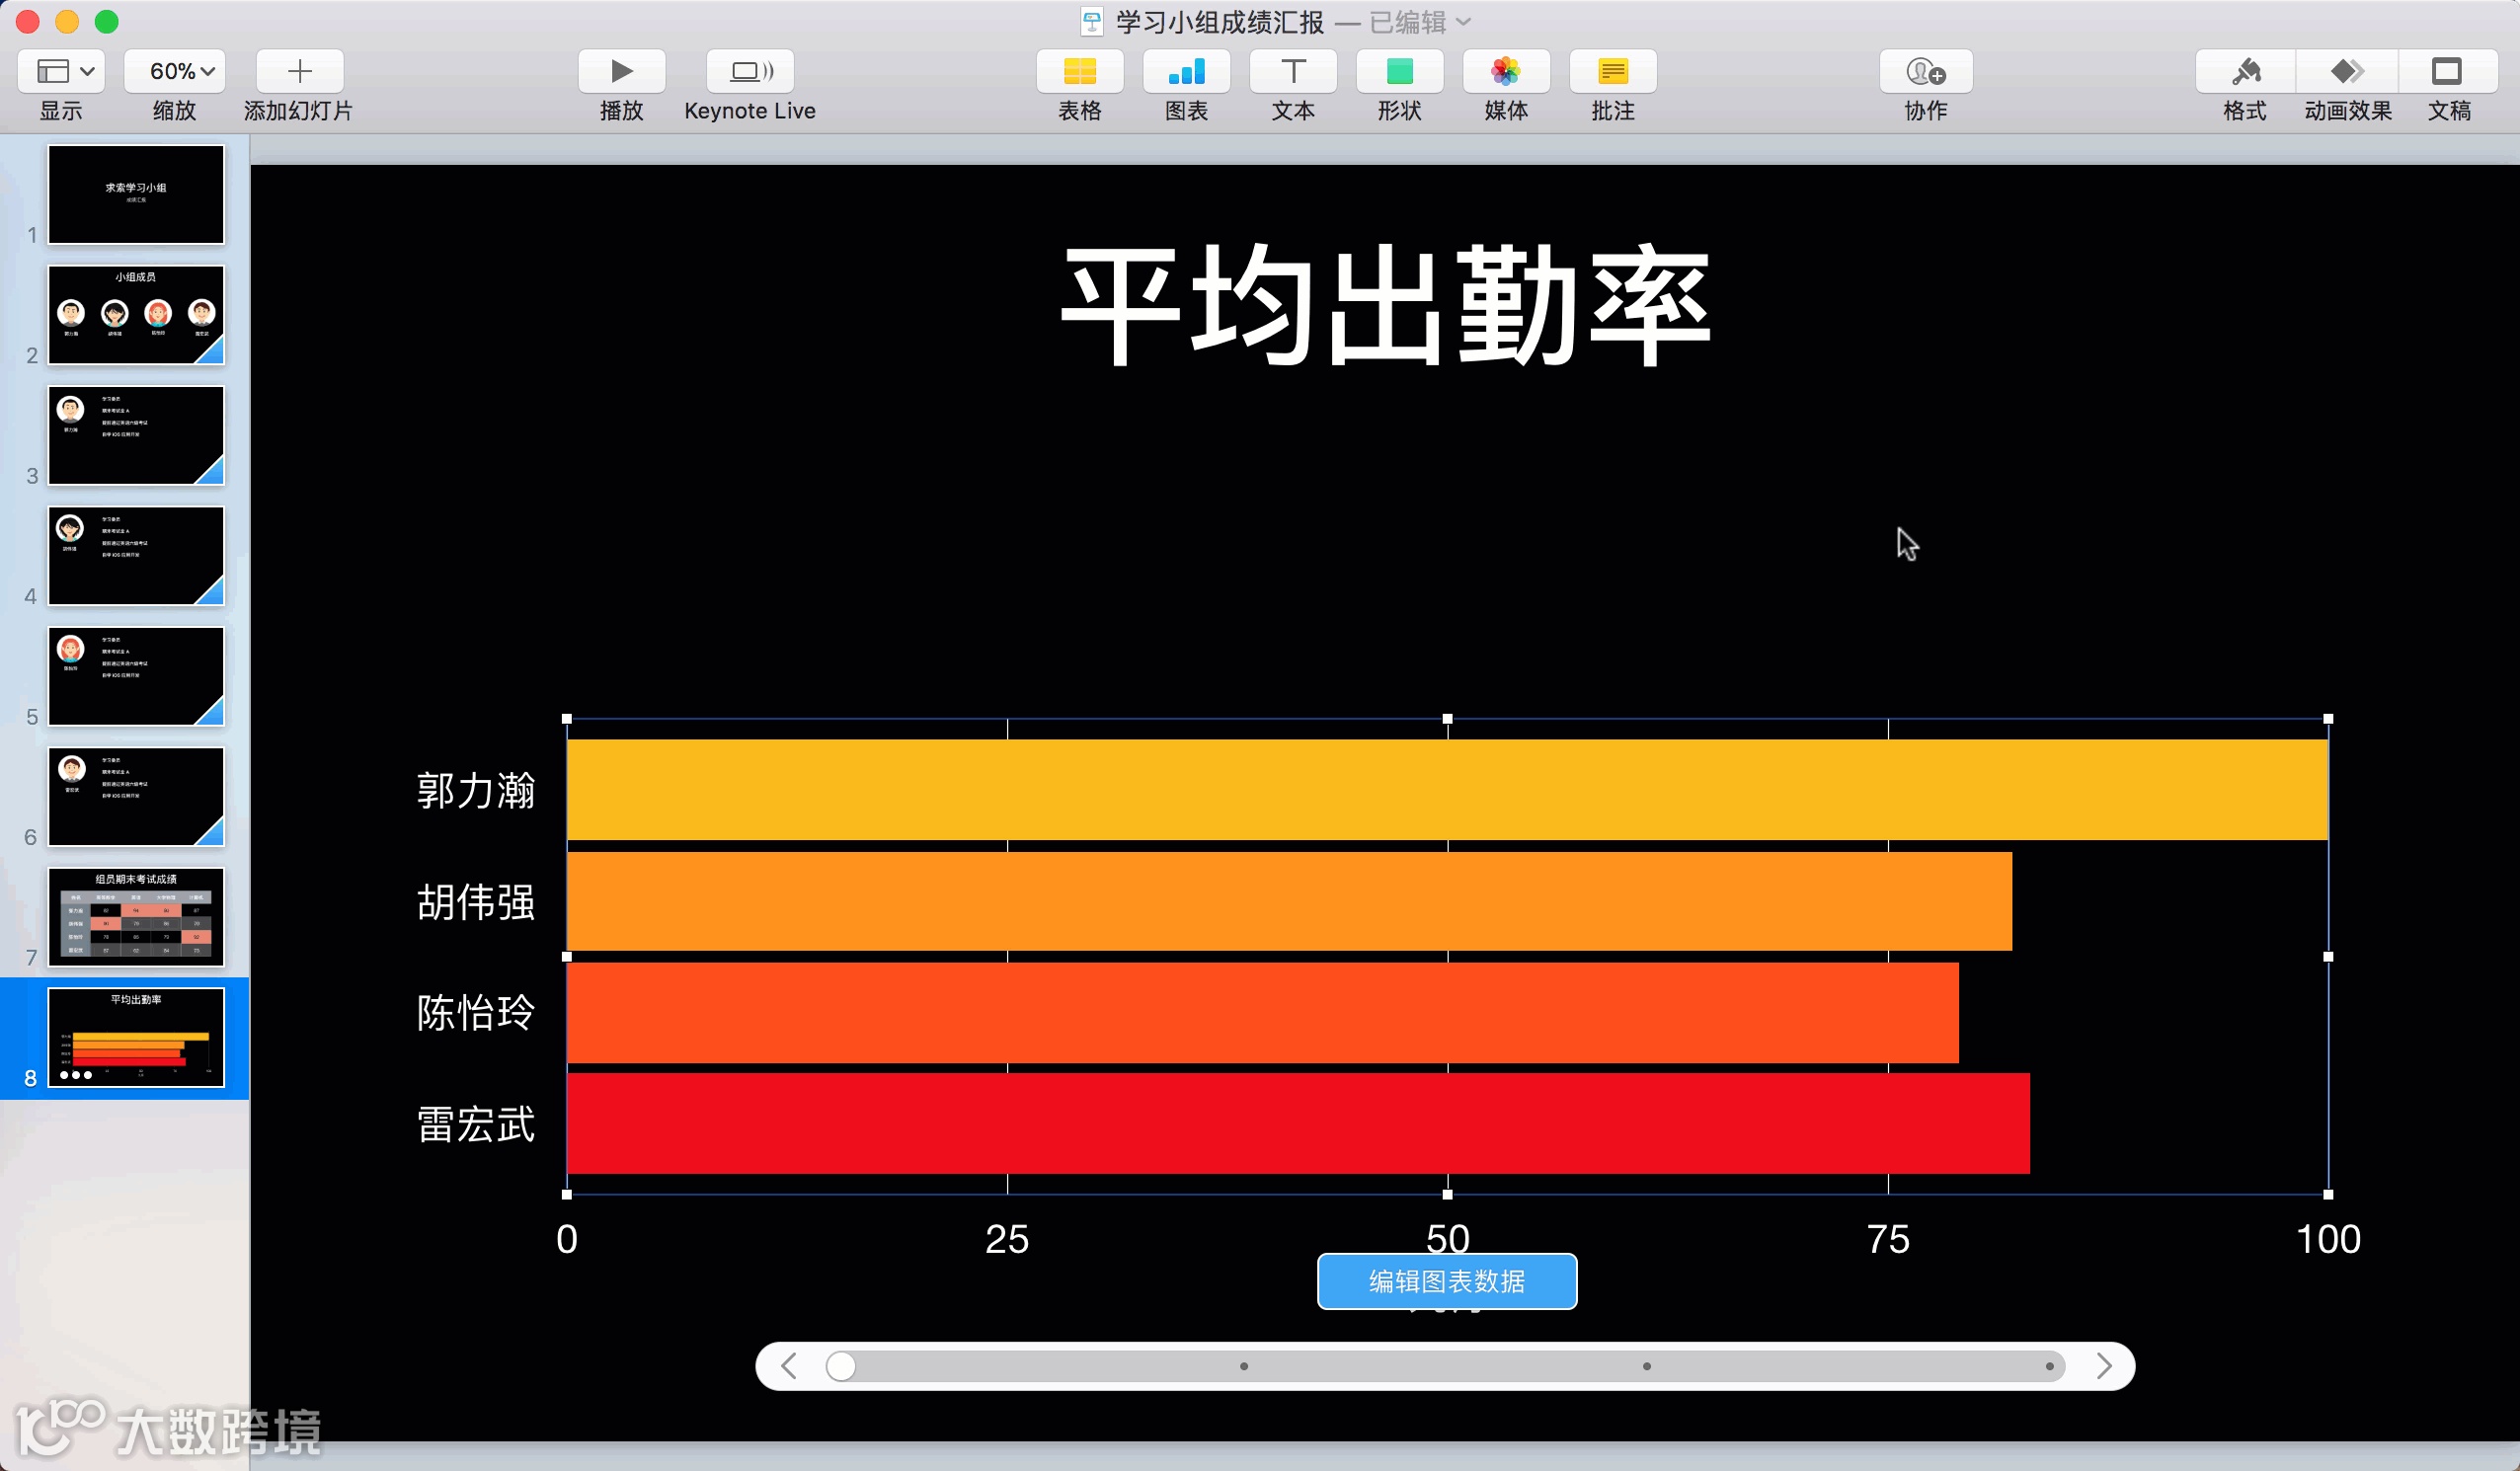The height and width of the screenshot is (1471, 2520).
Task: Click the right arrow of the chart slider
Action: pos(2103,1366)
